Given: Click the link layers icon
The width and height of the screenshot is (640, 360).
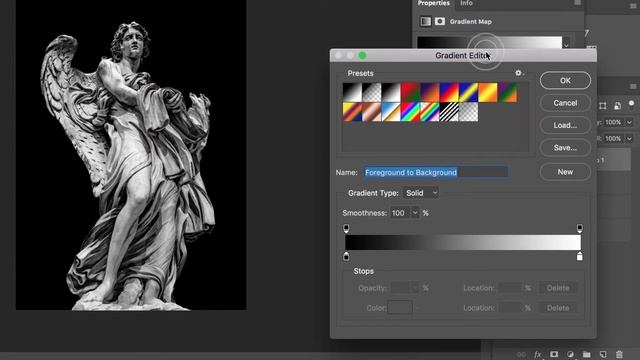Looking at the screenshot, I should (521, 354).
